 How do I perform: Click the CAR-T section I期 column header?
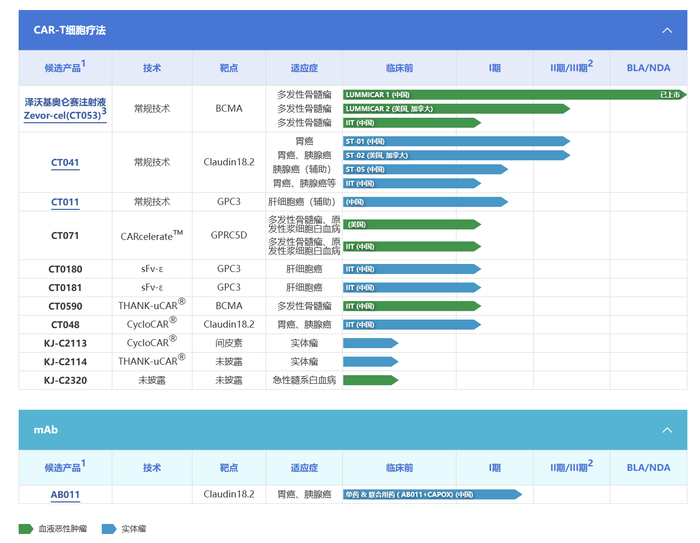pyautogui.click(x=494, y=68)
